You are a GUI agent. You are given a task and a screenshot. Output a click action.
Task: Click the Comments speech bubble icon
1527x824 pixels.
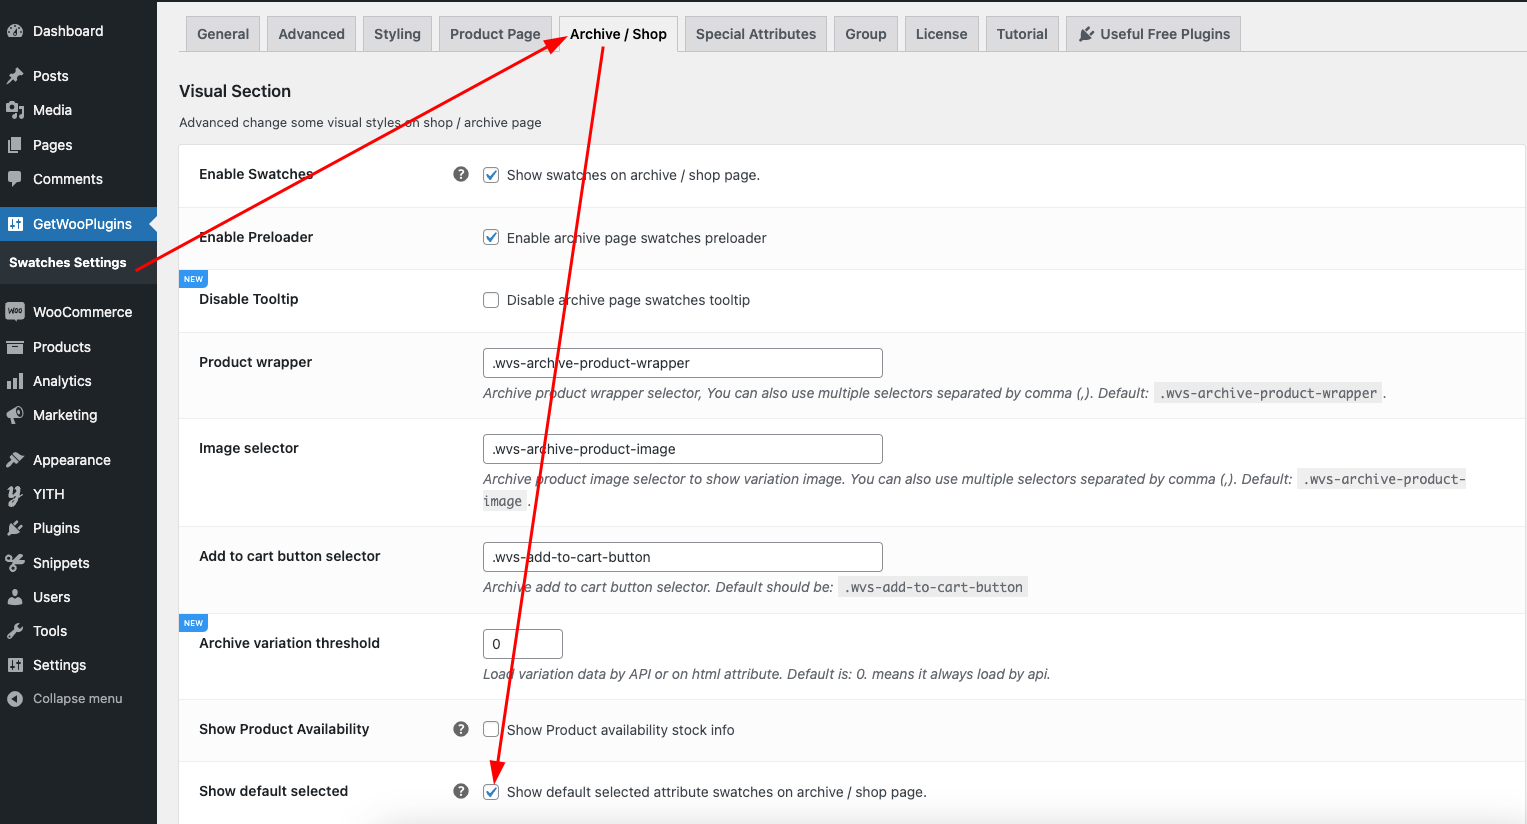click(15, 179)
